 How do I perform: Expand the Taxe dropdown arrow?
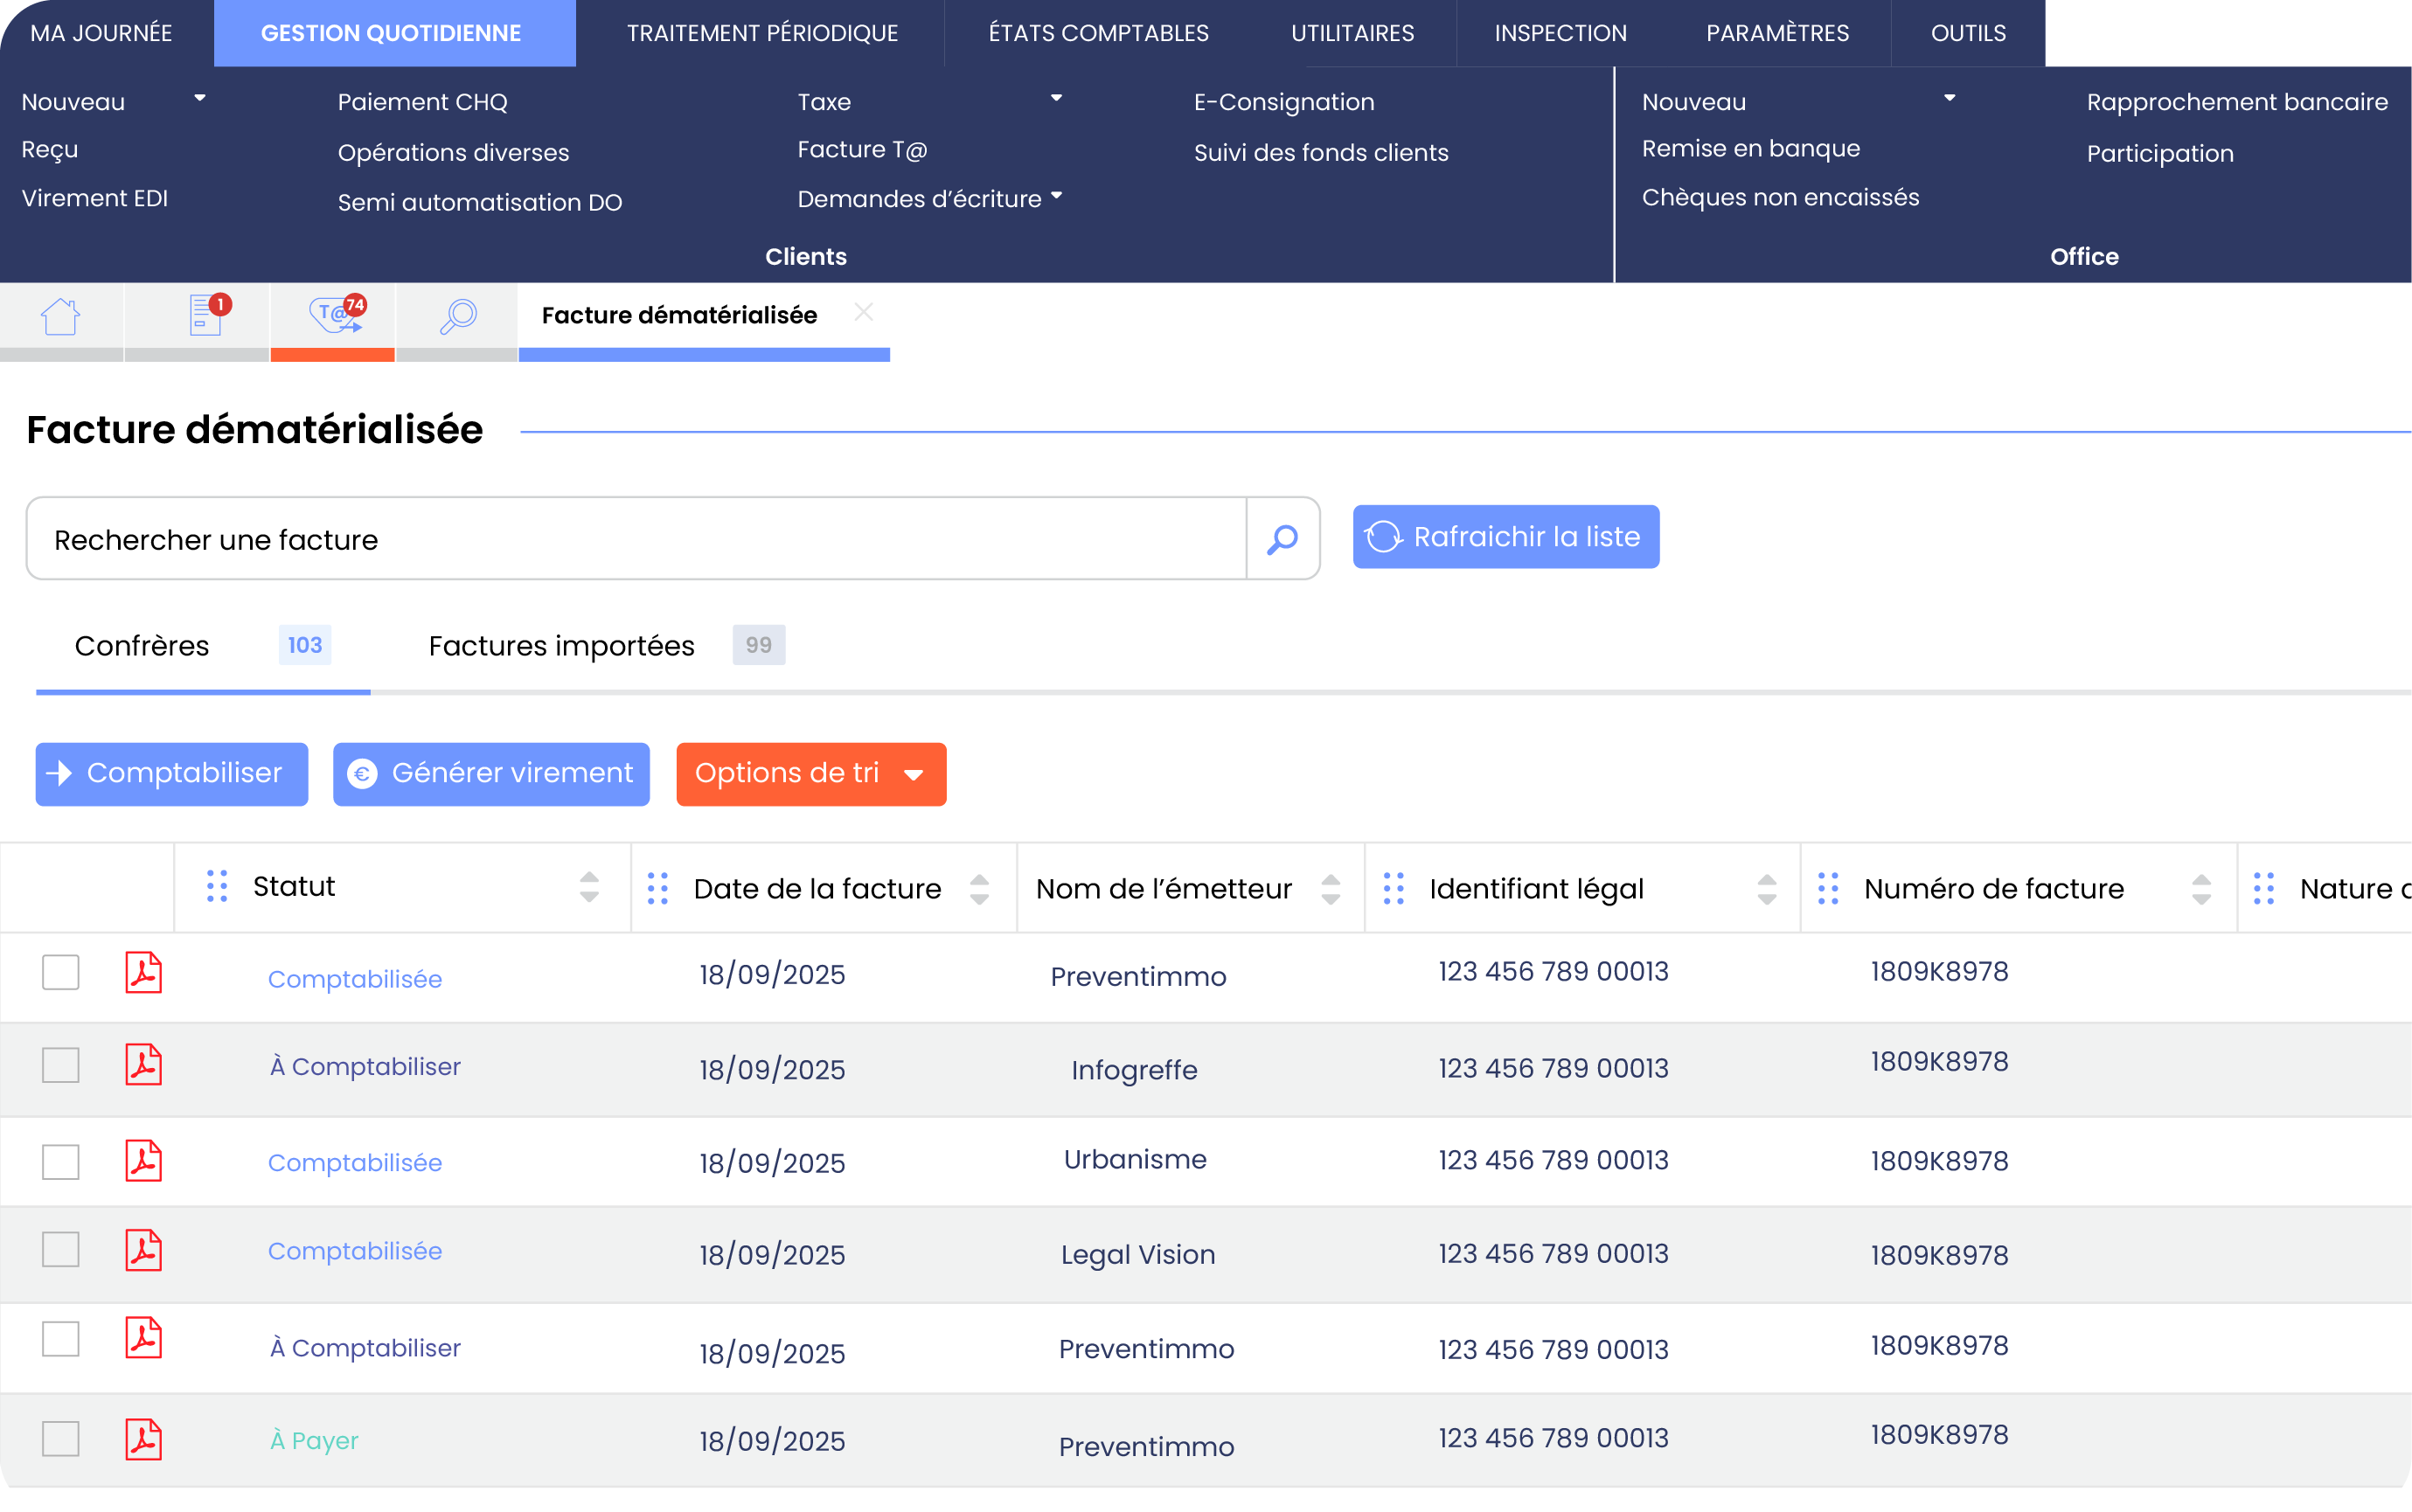[1056, 99]
